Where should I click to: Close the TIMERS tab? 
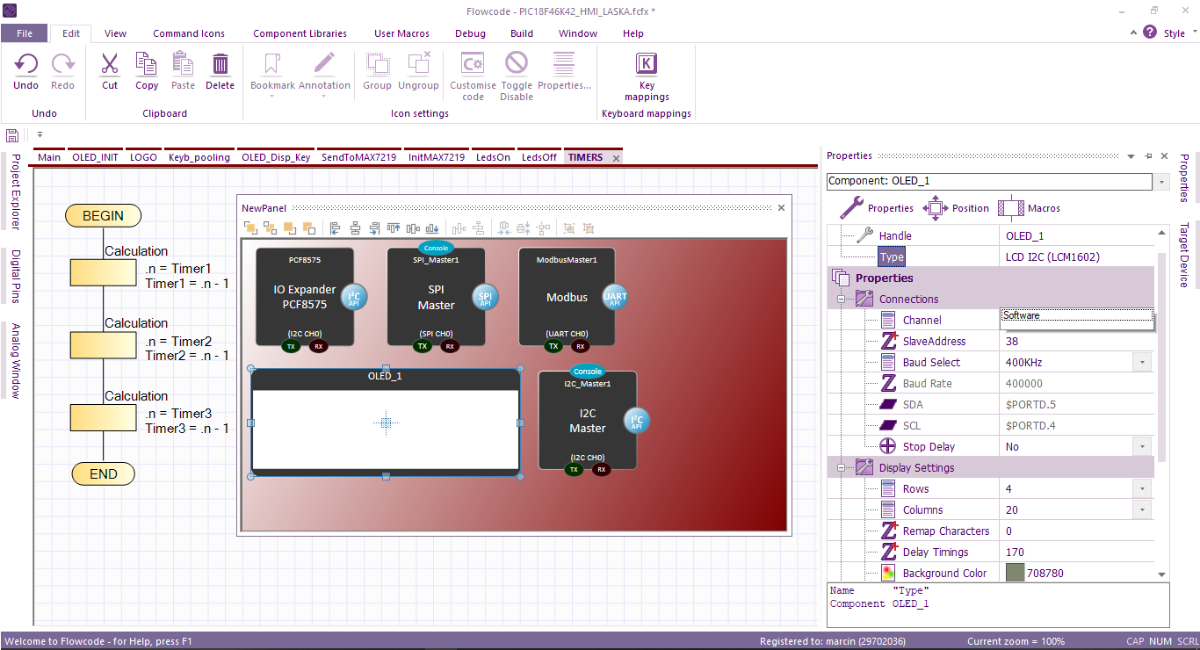point(615,157)
